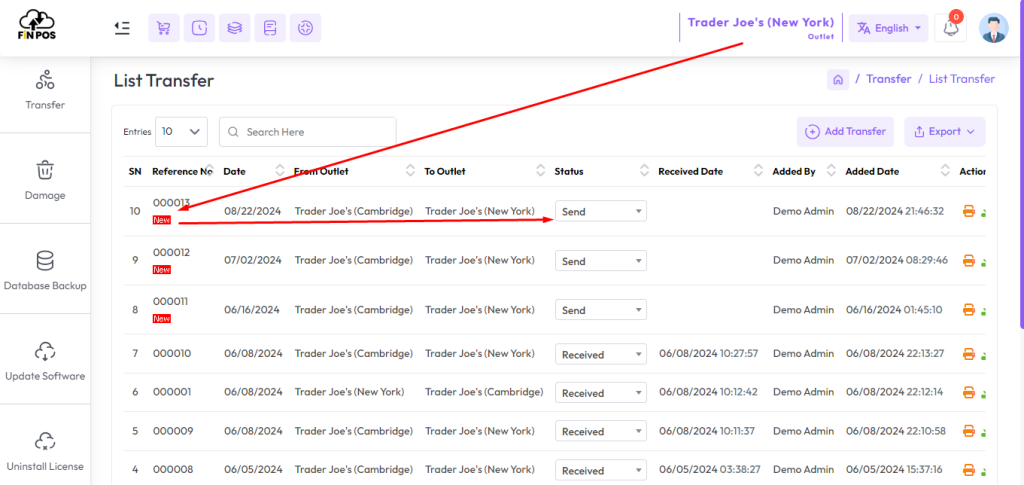Click date cell 08/22/2024
Image resolution: width=1024 pixels, height=485 pixels.
coord(252,211)
